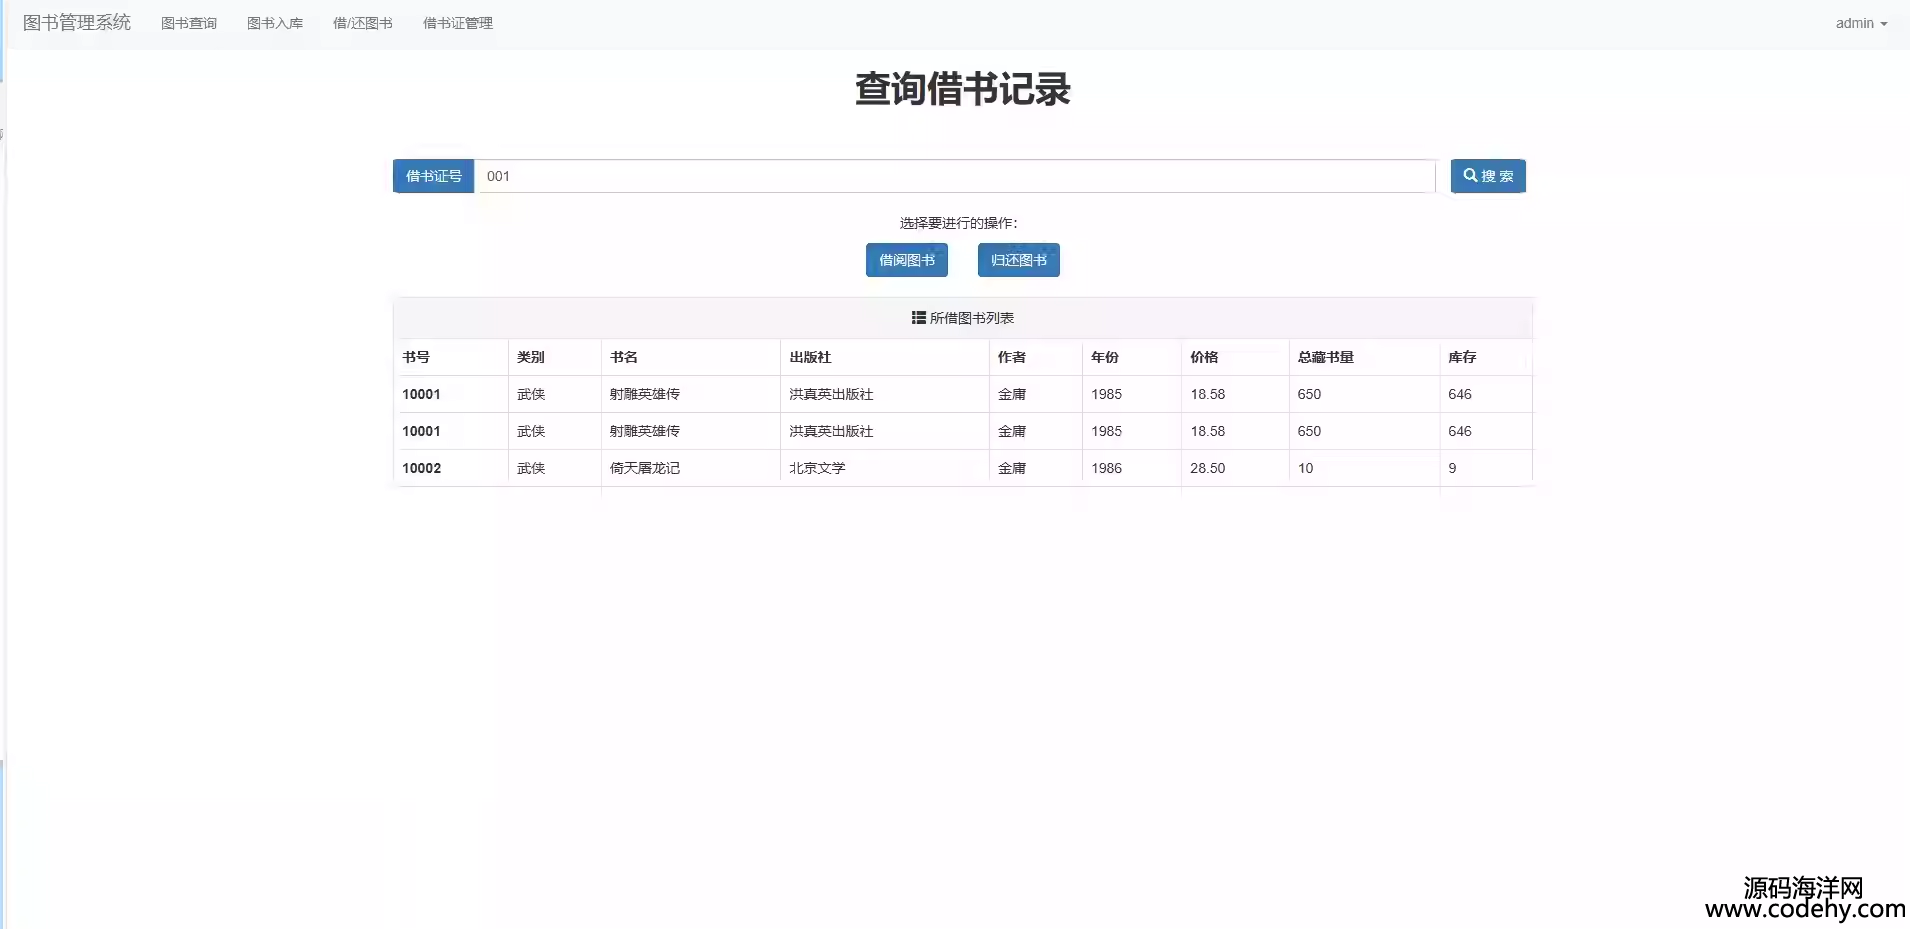The image size is (1910, 929).
Task: Click the 库存 column header
Action: [1462, 357]
